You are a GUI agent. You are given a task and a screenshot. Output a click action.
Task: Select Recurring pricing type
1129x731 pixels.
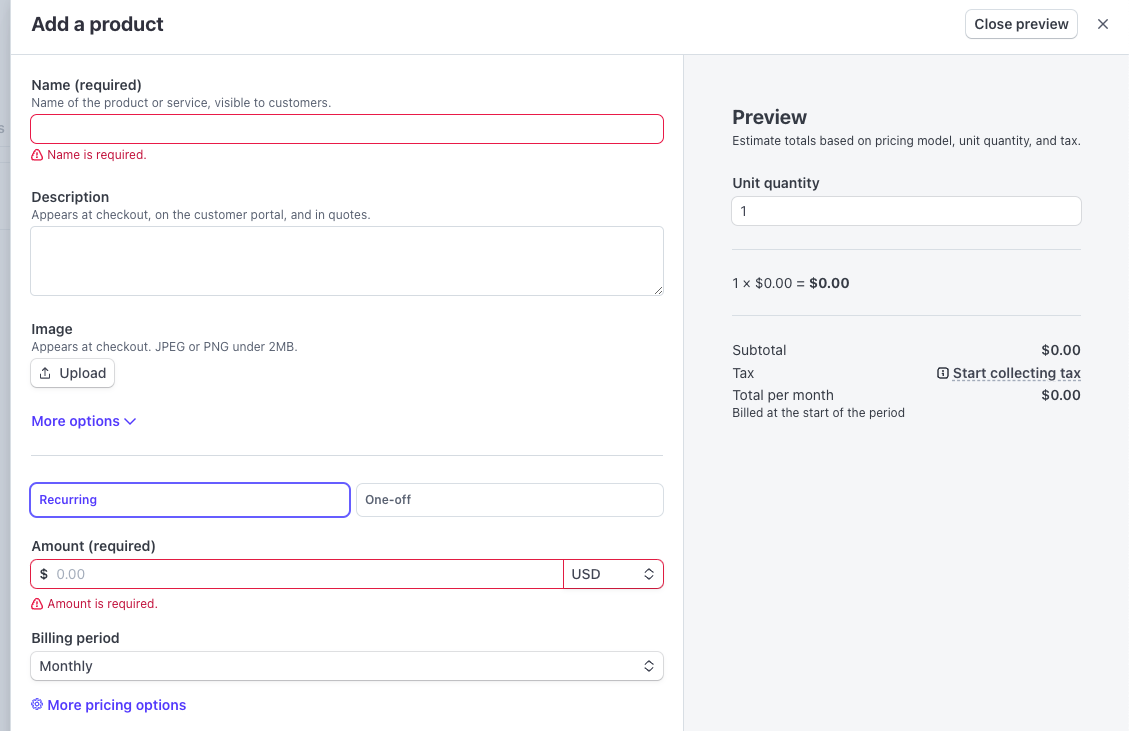[x=190, y=500]
